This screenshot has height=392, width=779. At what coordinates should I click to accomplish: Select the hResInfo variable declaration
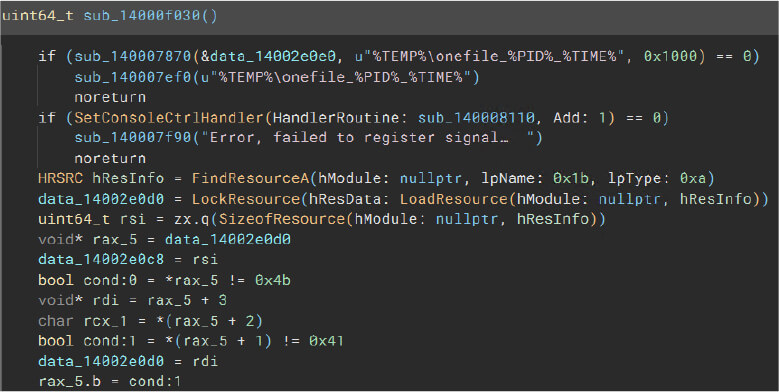click(x=128, y=178)
